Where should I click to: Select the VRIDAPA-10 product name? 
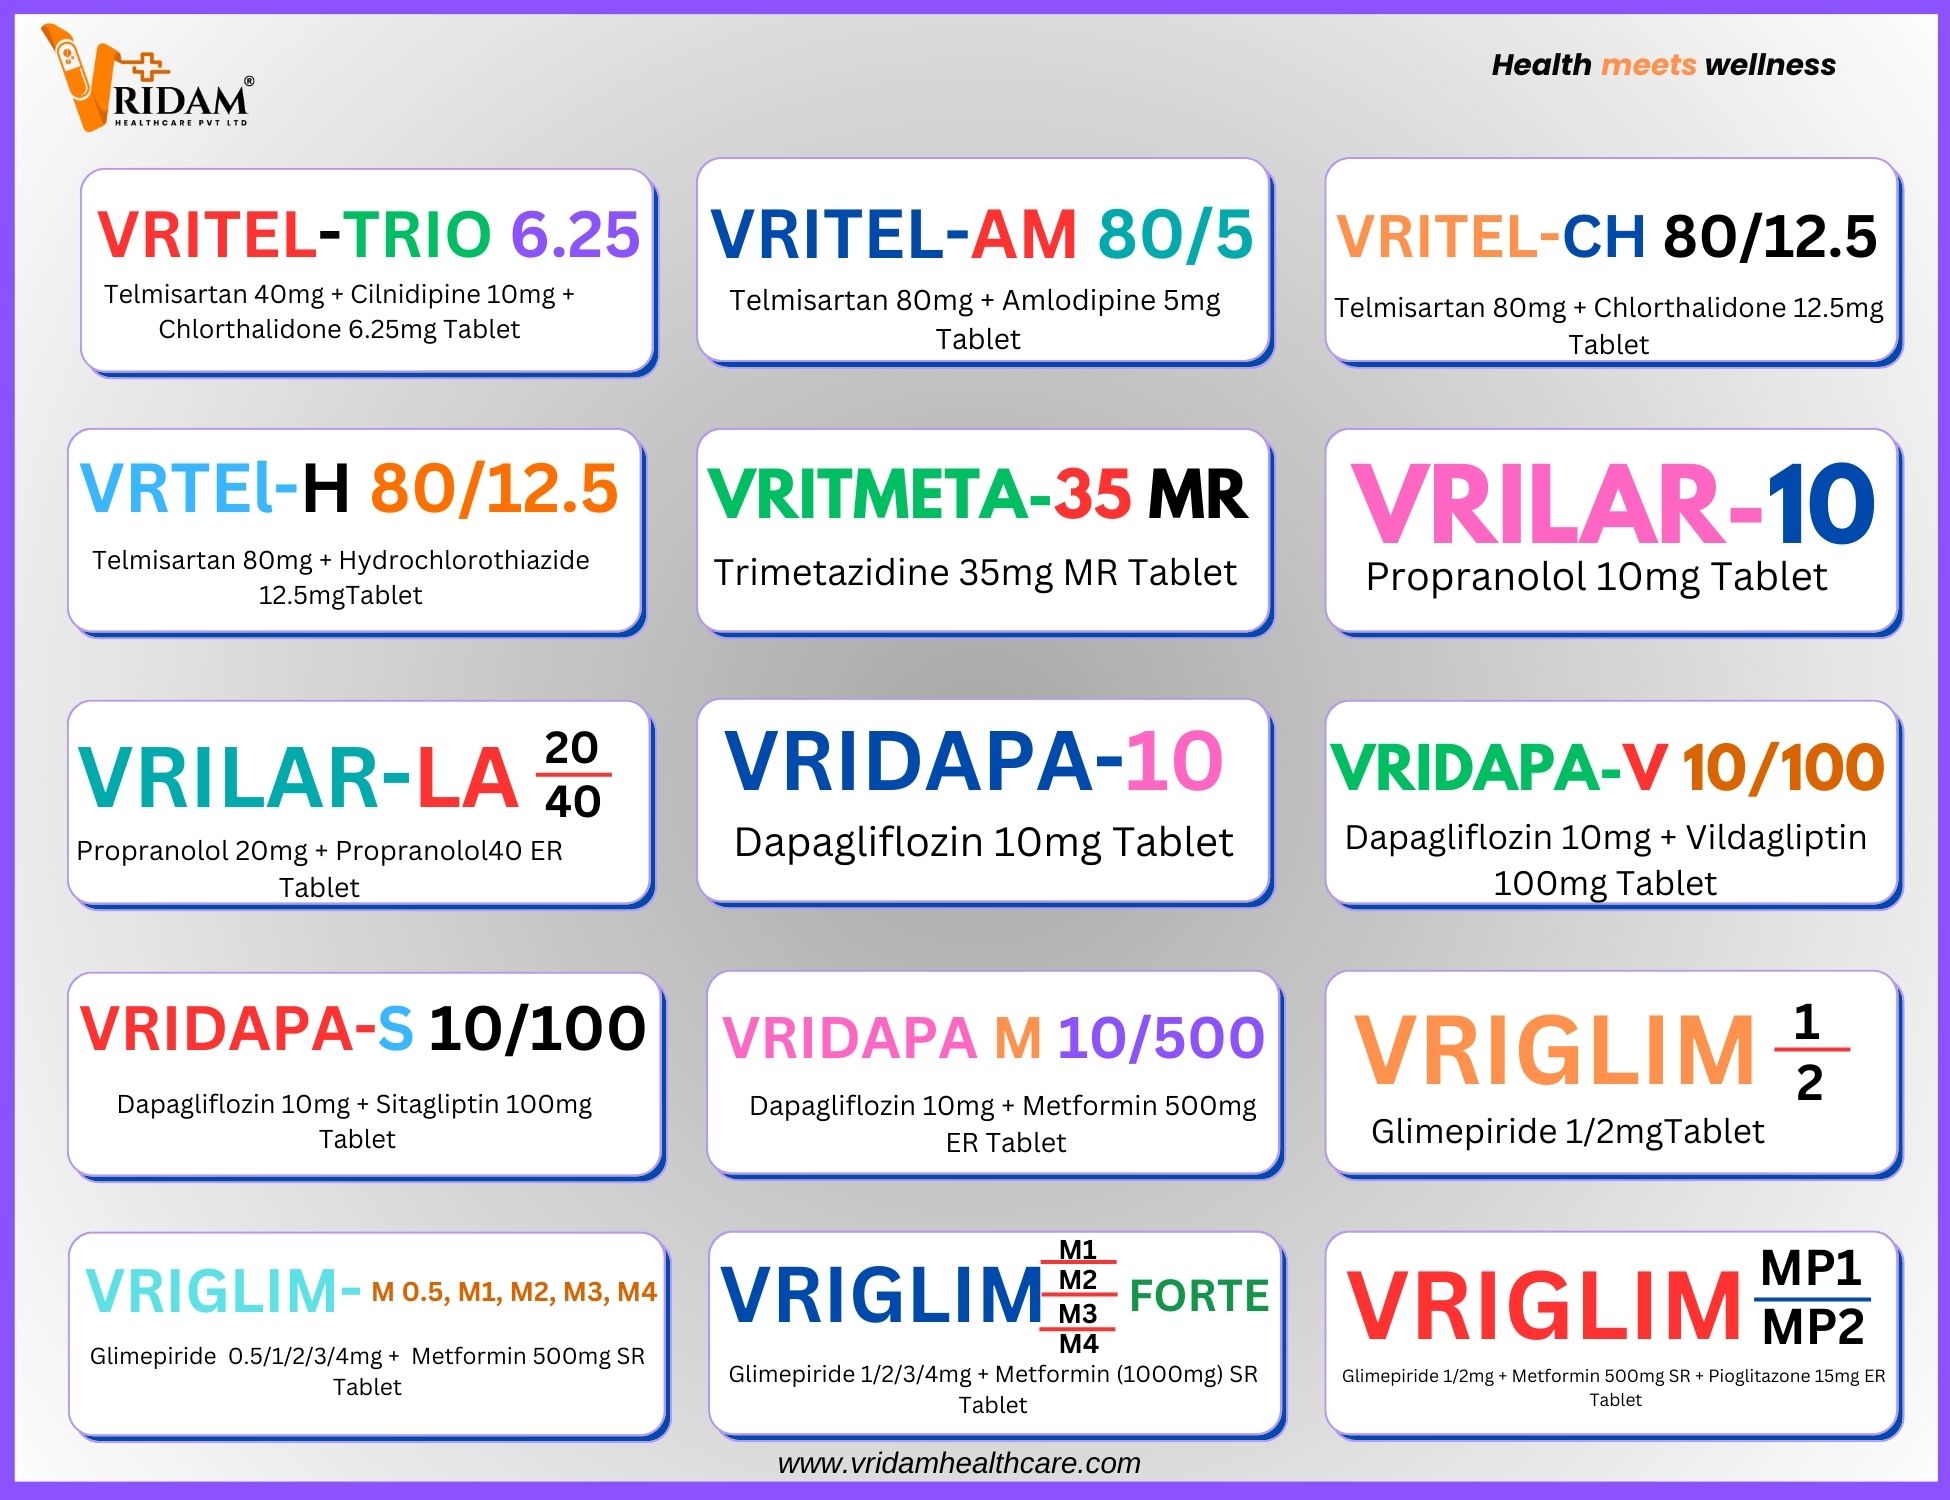974,760
